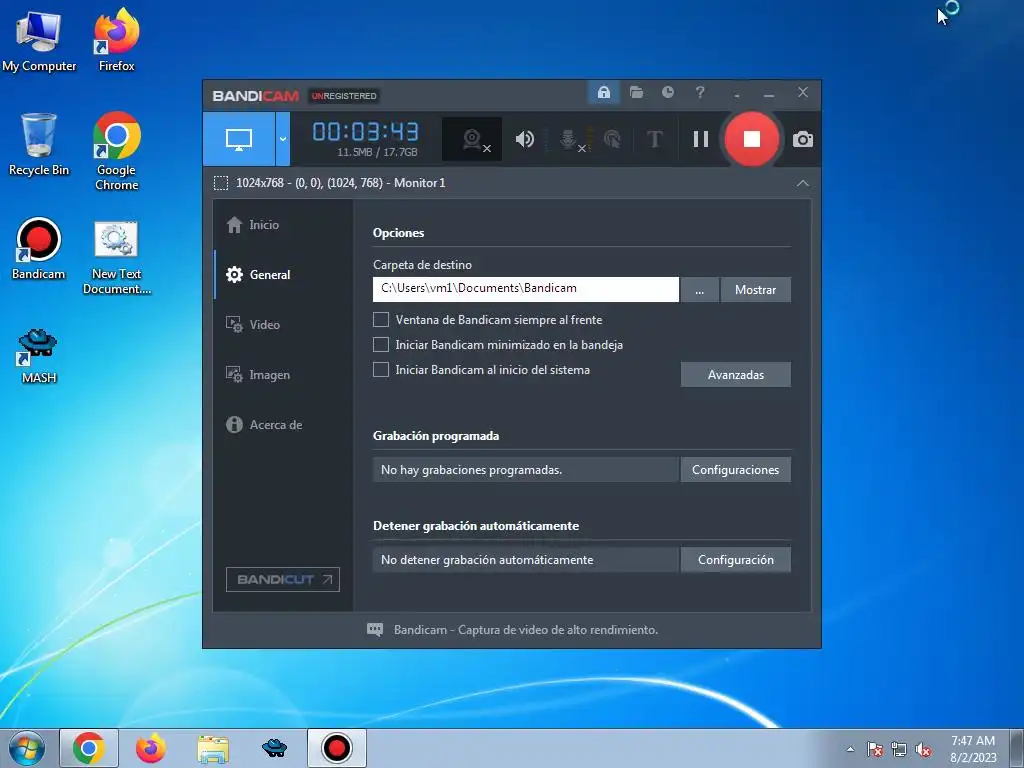Enable Iniciar Bandicam minimizado en la bandeja
This screenshot has width=1024, height=768.
[x=381, y=345]
